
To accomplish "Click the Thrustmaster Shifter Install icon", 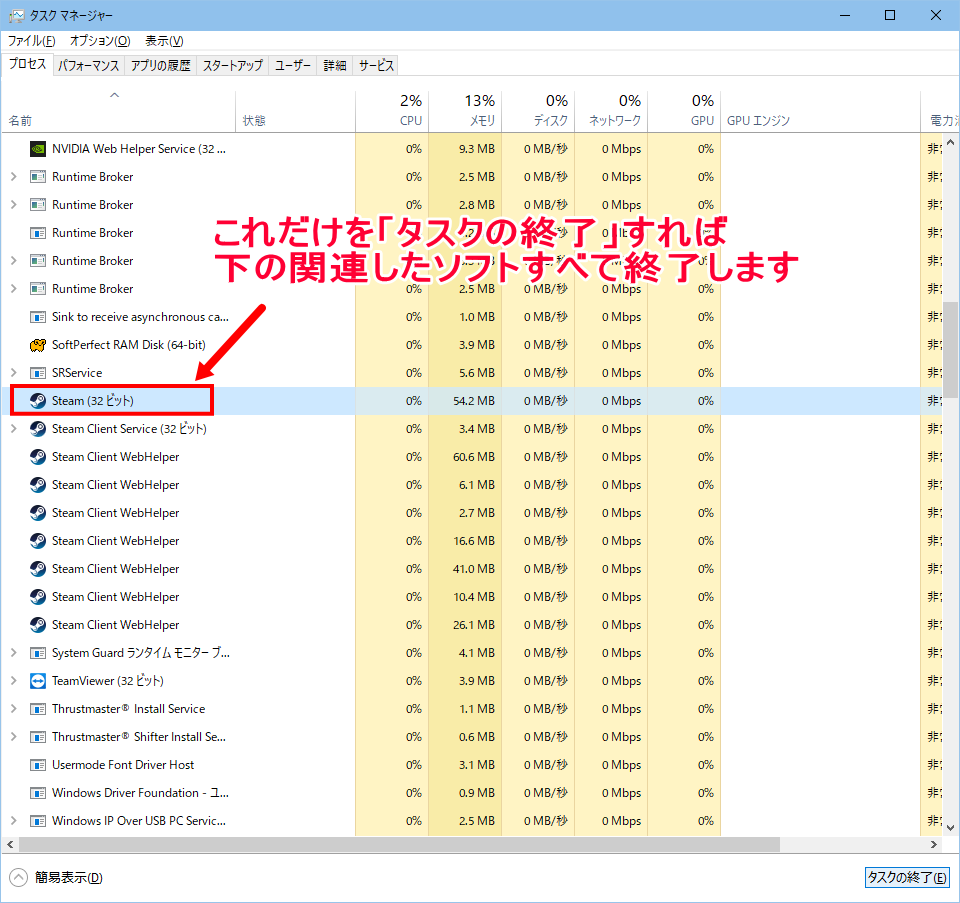I will point(38,736).
